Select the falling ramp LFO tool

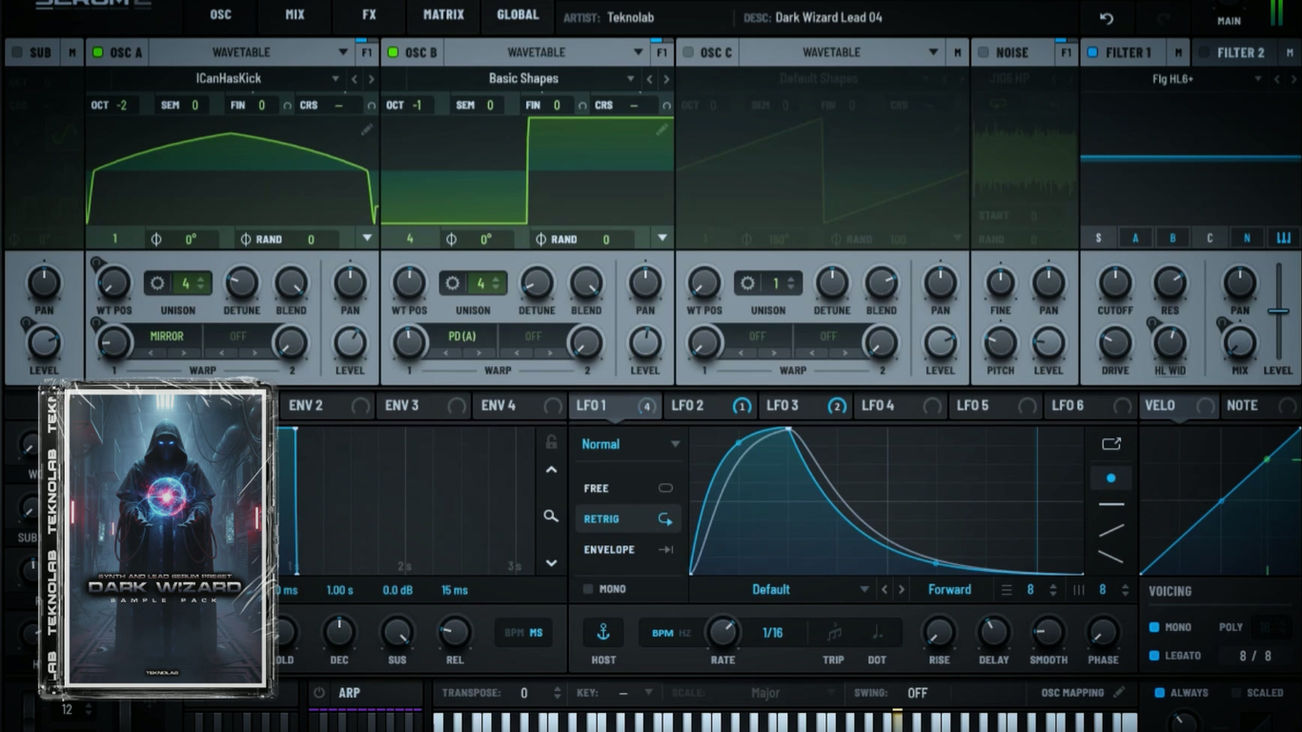1111,557
